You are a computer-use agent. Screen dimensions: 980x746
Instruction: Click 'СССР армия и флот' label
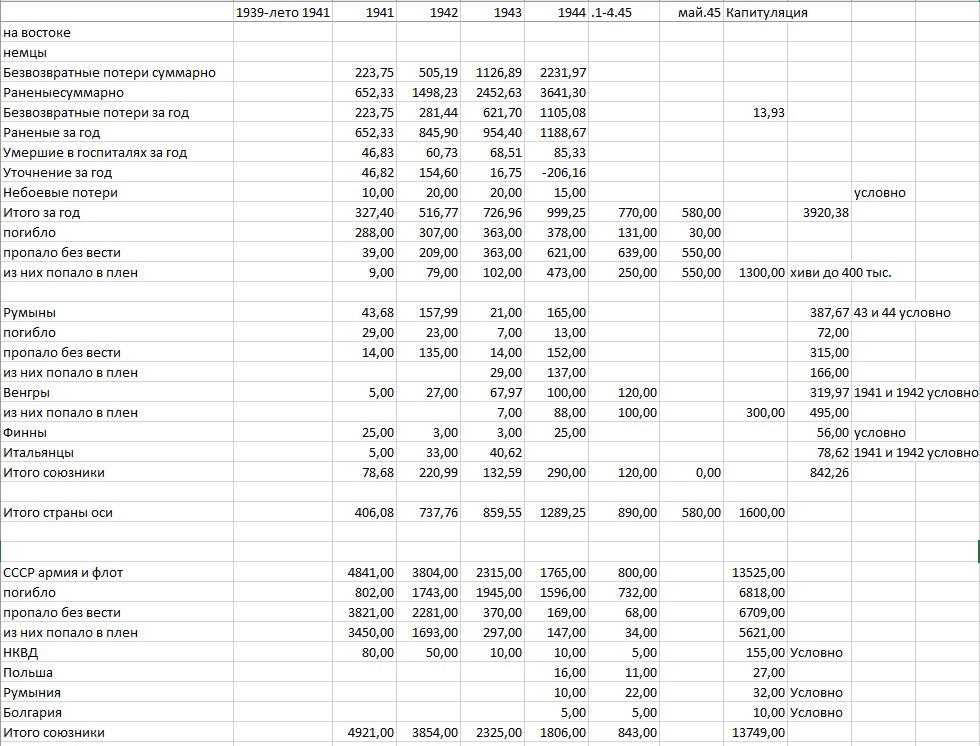[118, 572]
